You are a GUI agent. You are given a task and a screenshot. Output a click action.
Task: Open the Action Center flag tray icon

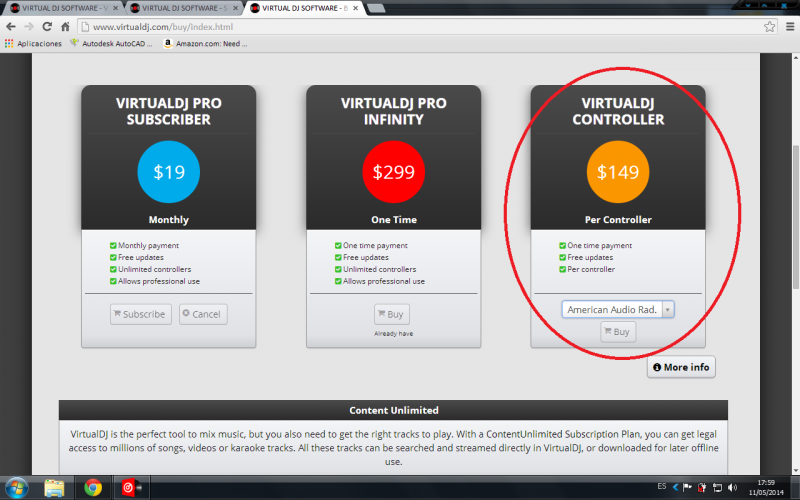687,488
